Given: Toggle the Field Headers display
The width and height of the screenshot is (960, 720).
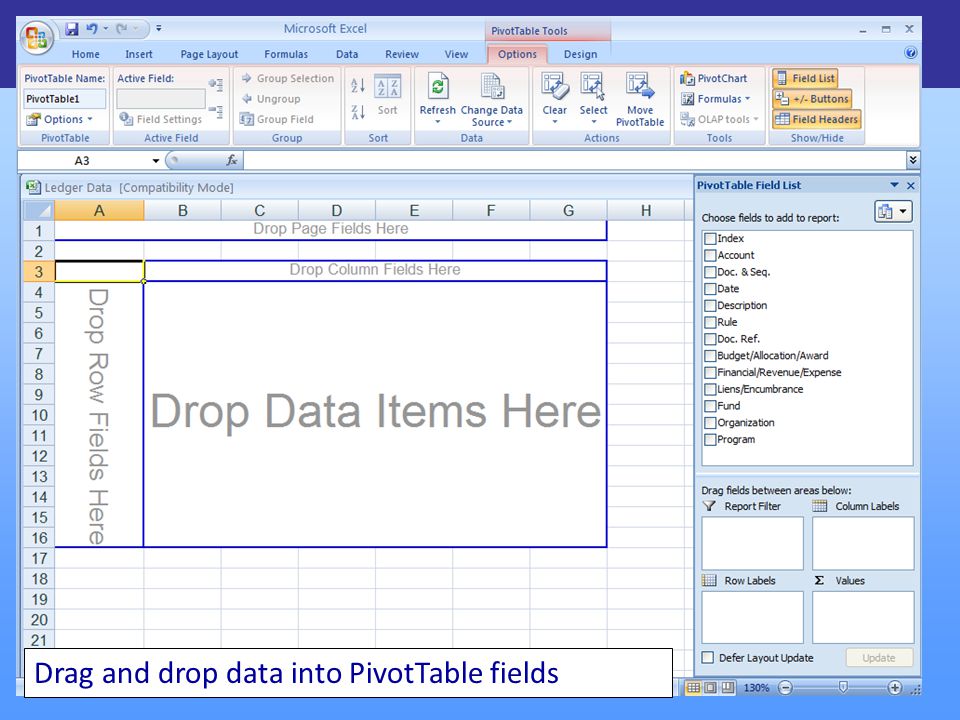Looking at the screenshot, I should [817, 119].
